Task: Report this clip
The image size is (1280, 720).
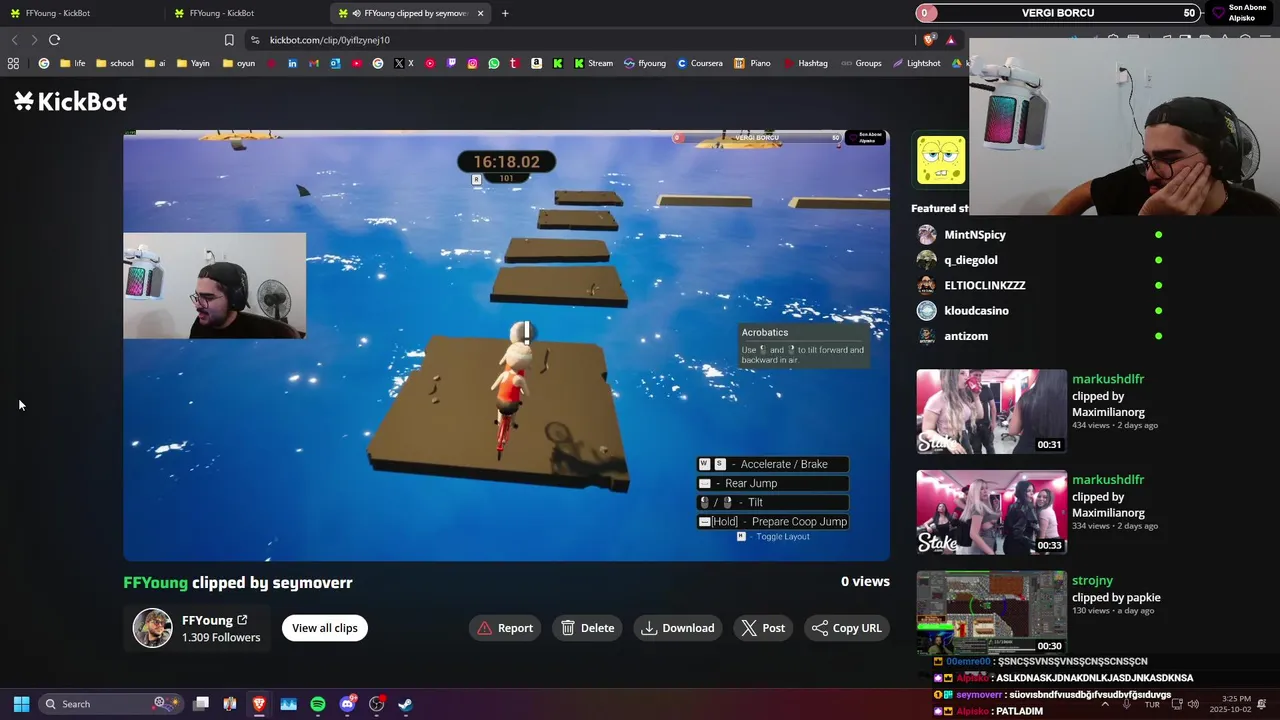Action: (x=505, y=628)
